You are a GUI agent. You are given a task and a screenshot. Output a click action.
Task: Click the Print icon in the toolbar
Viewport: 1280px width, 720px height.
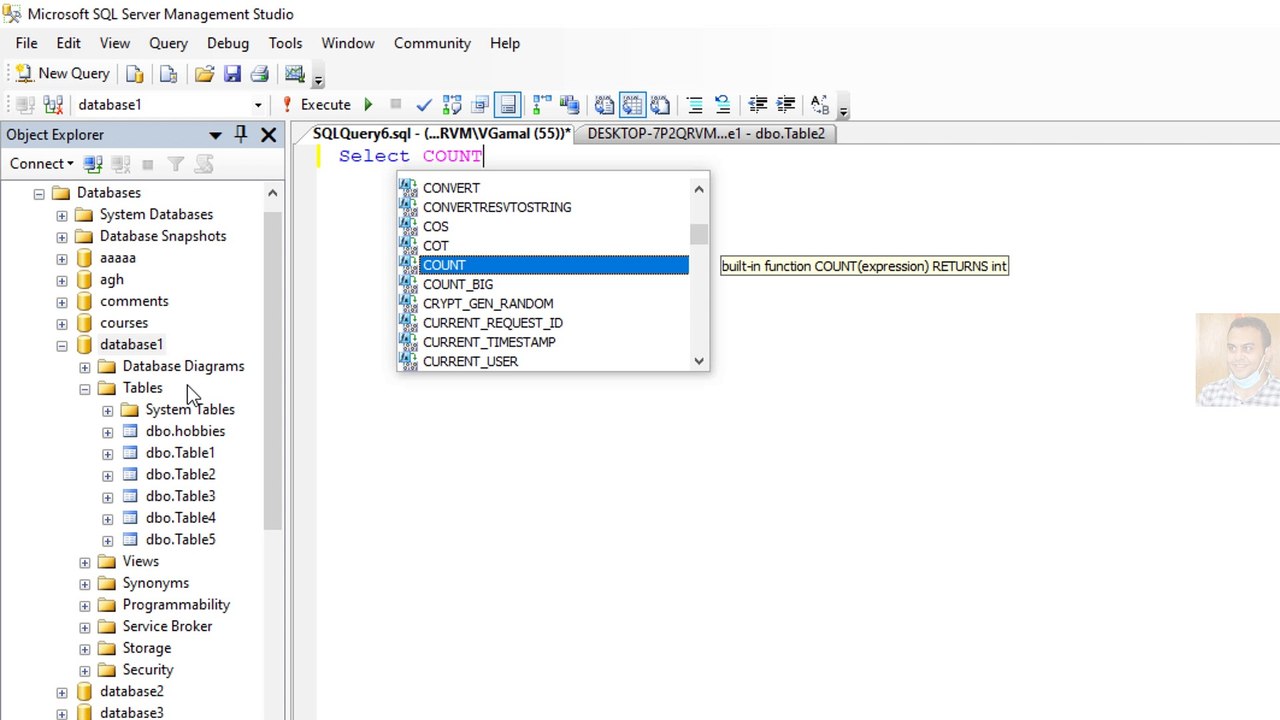pyautogui.click(x=260, y=73)
